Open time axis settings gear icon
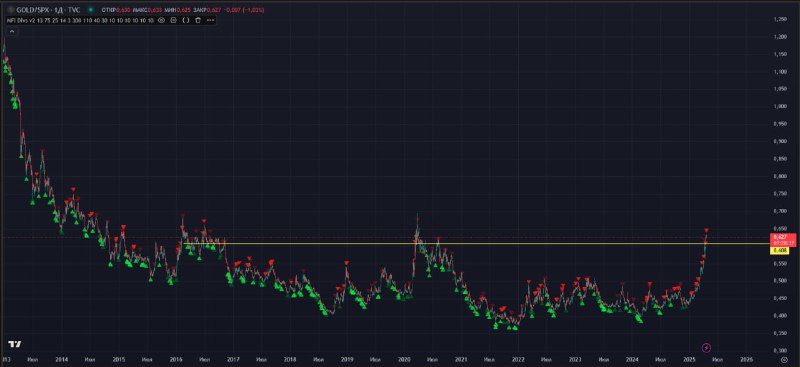Viewport: 800px width, 367px height. coord(785,359)
